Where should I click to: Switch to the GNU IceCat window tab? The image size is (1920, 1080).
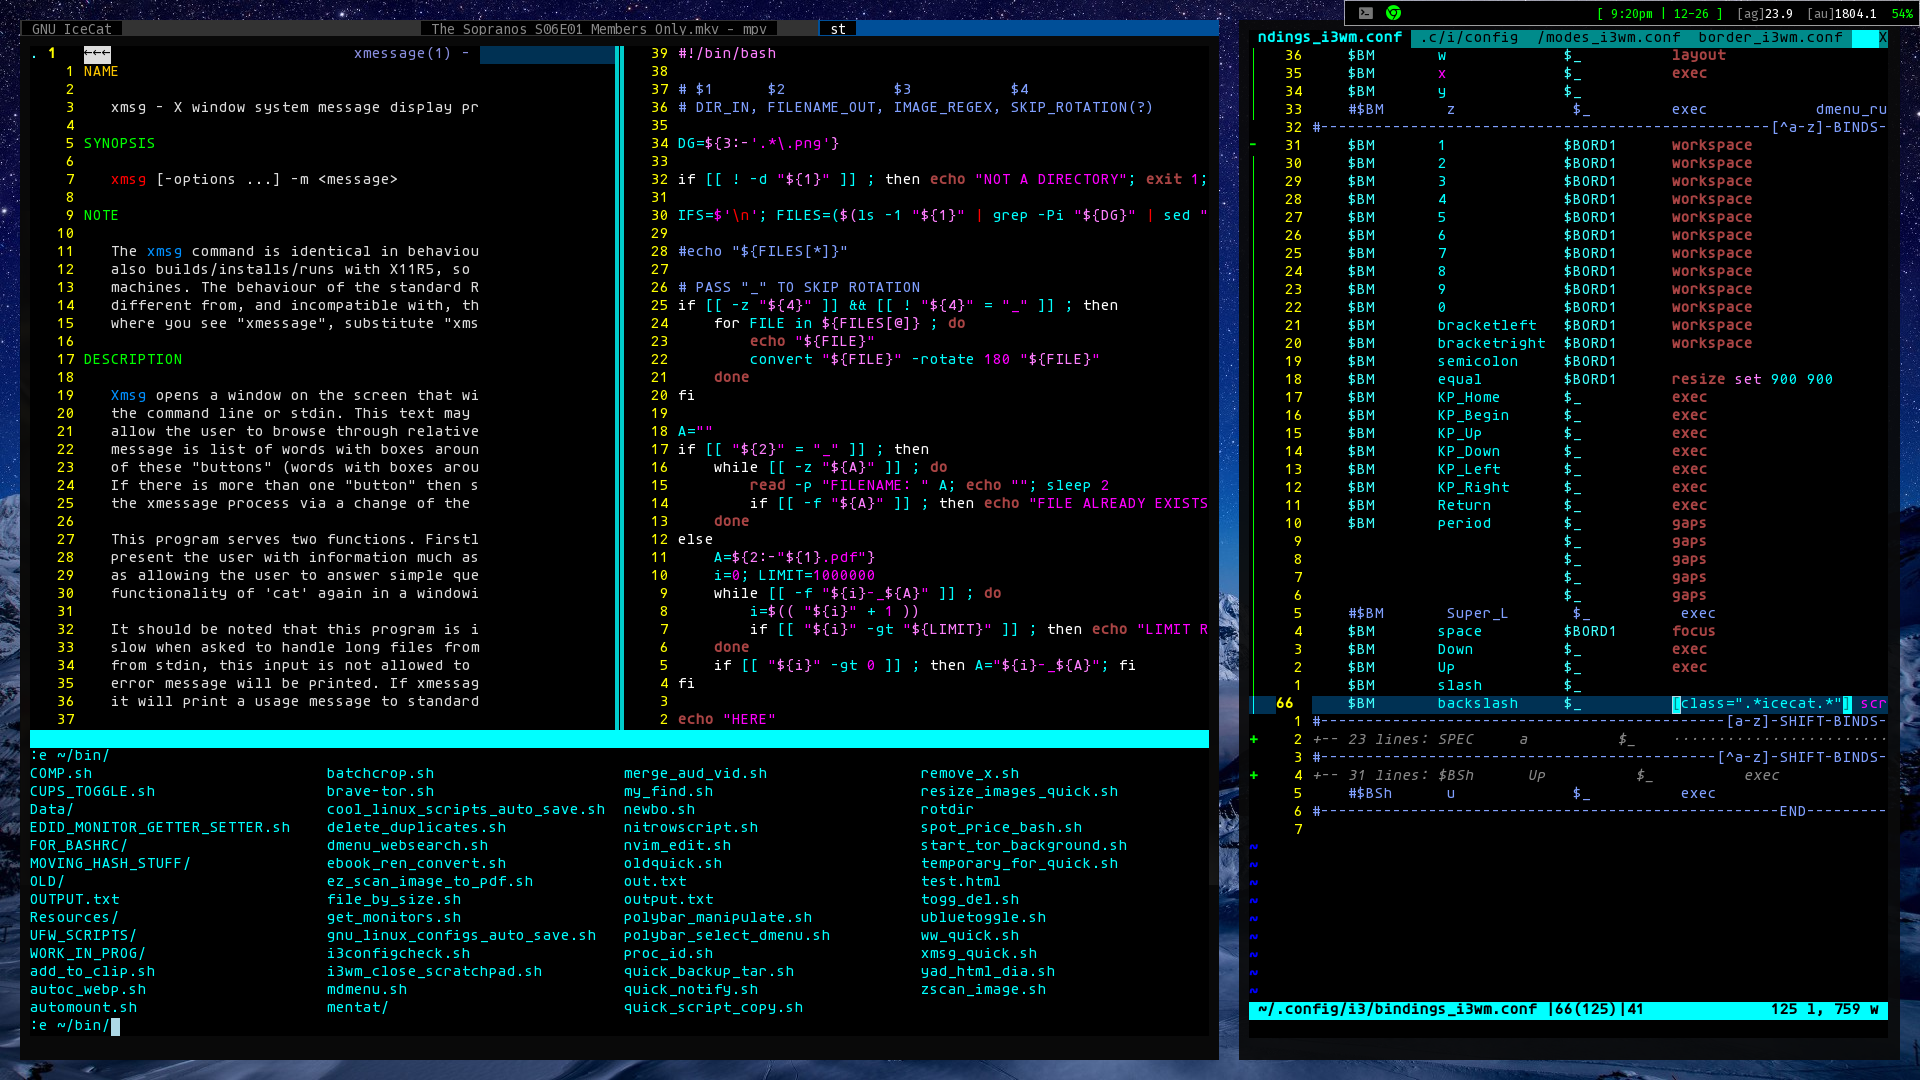tap(72, 29)
